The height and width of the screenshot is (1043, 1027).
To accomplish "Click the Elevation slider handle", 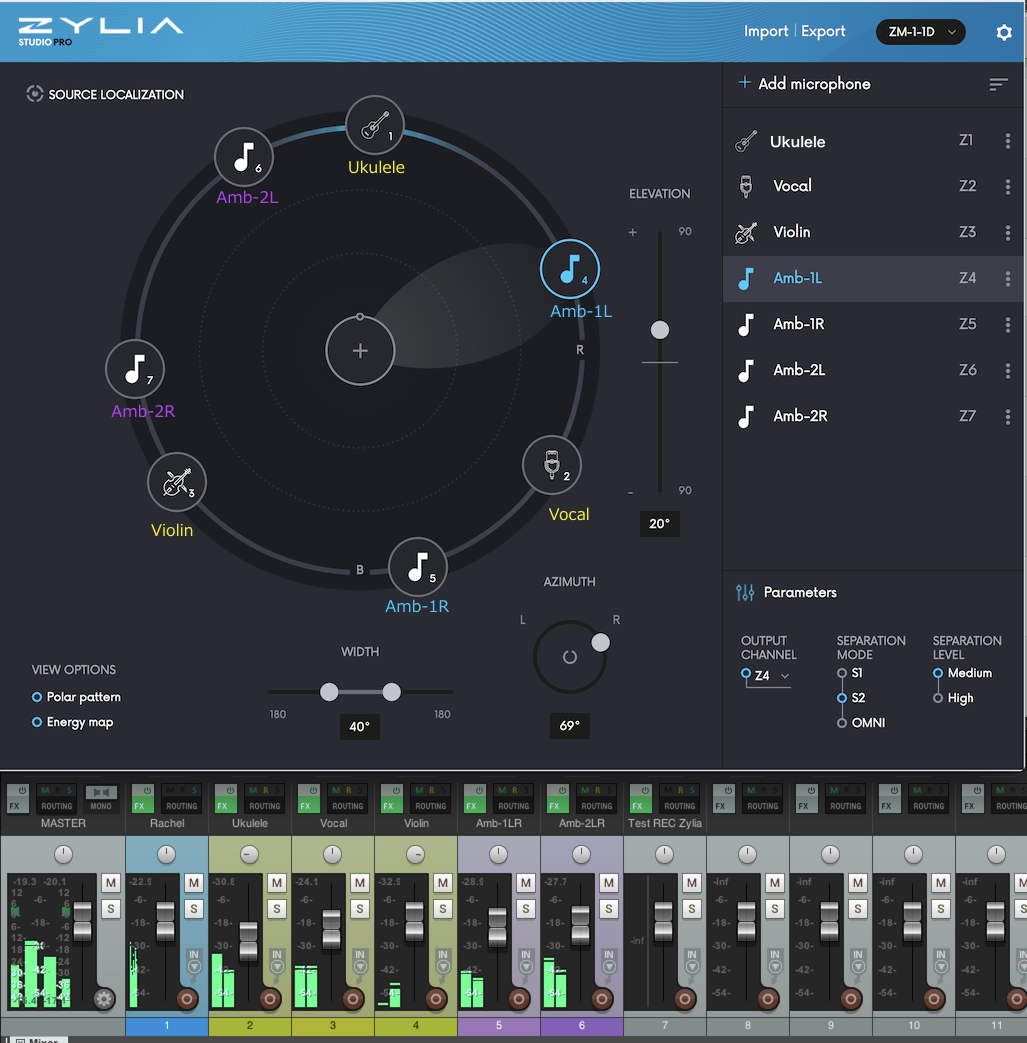I will 659,329.
